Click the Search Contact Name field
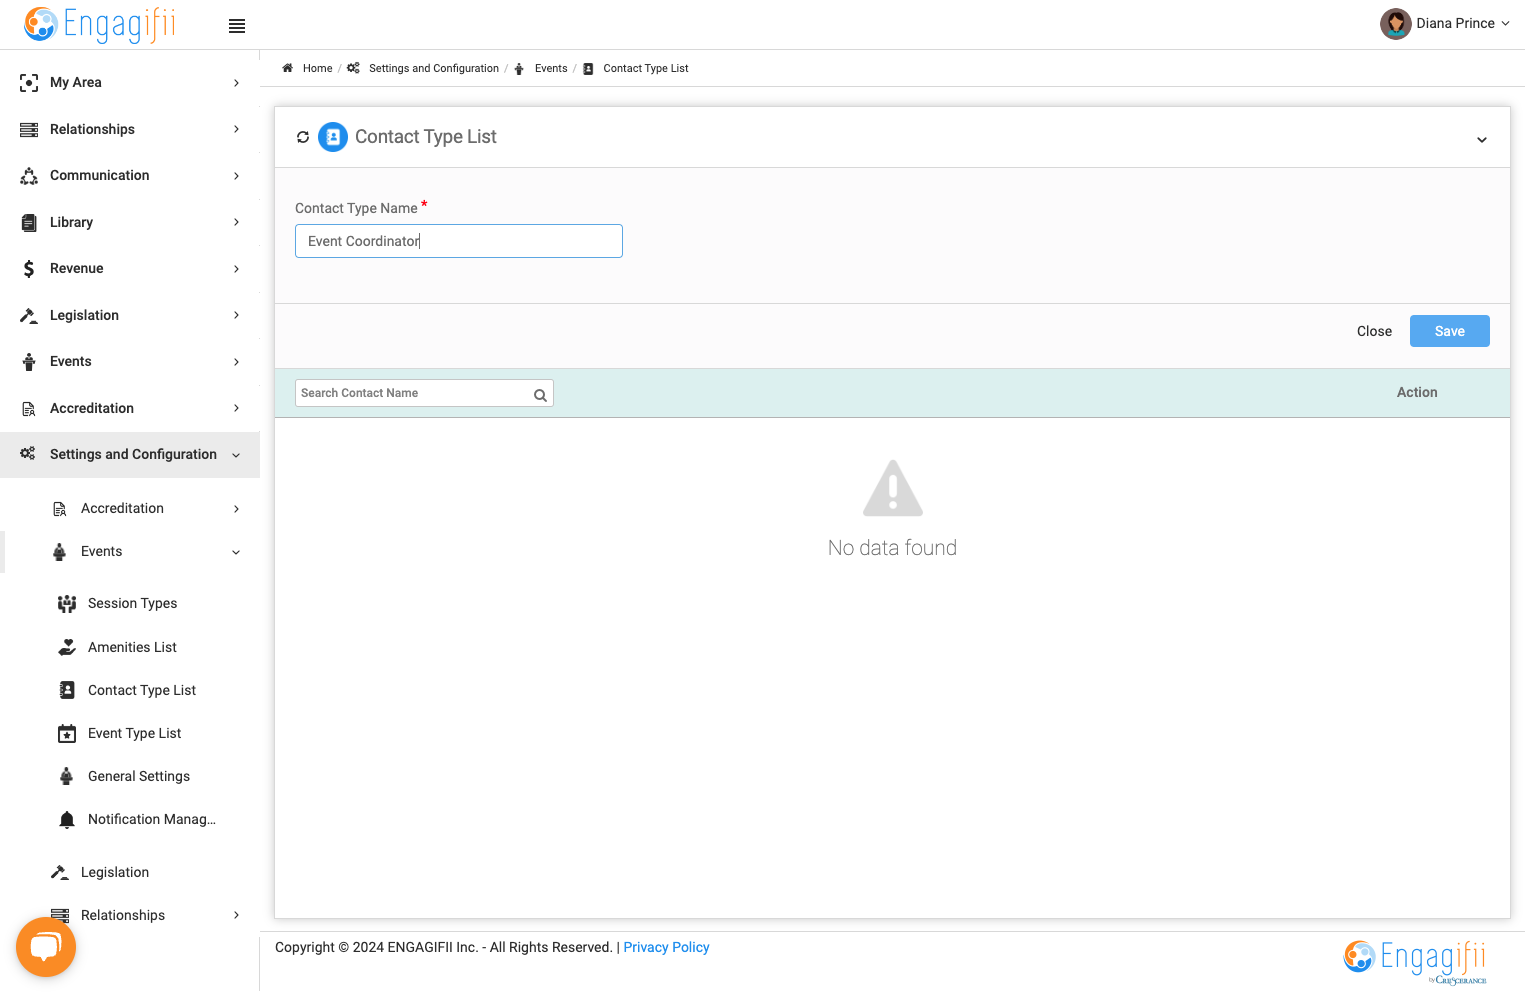 (x=424, y=393)
